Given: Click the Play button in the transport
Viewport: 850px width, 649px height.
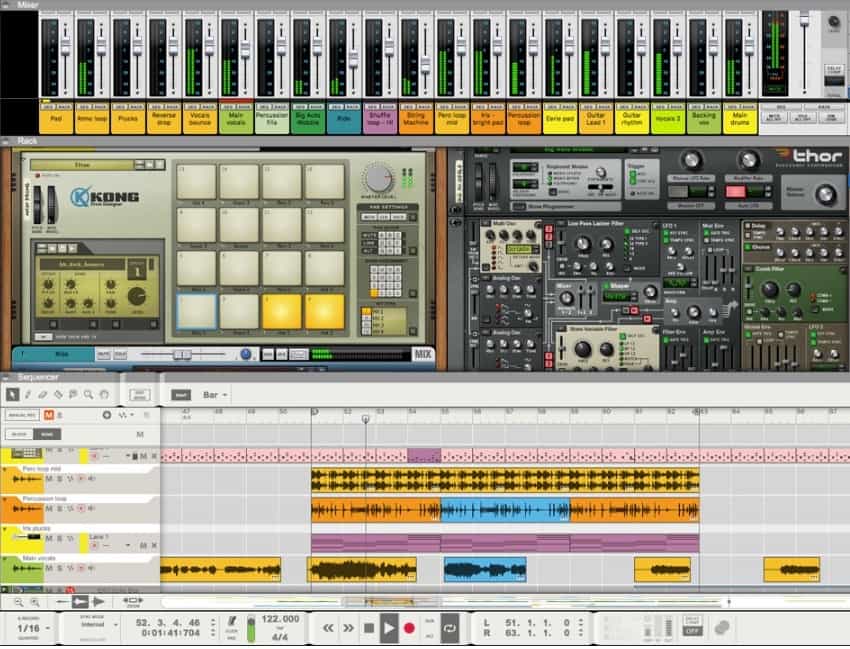Looking at the screenshot, I should tap(389, 628).
